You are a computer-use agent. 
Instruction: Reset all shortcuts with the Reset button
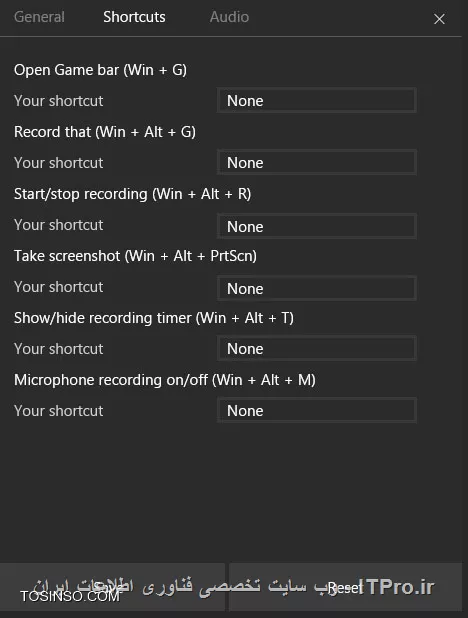[345, 587]
